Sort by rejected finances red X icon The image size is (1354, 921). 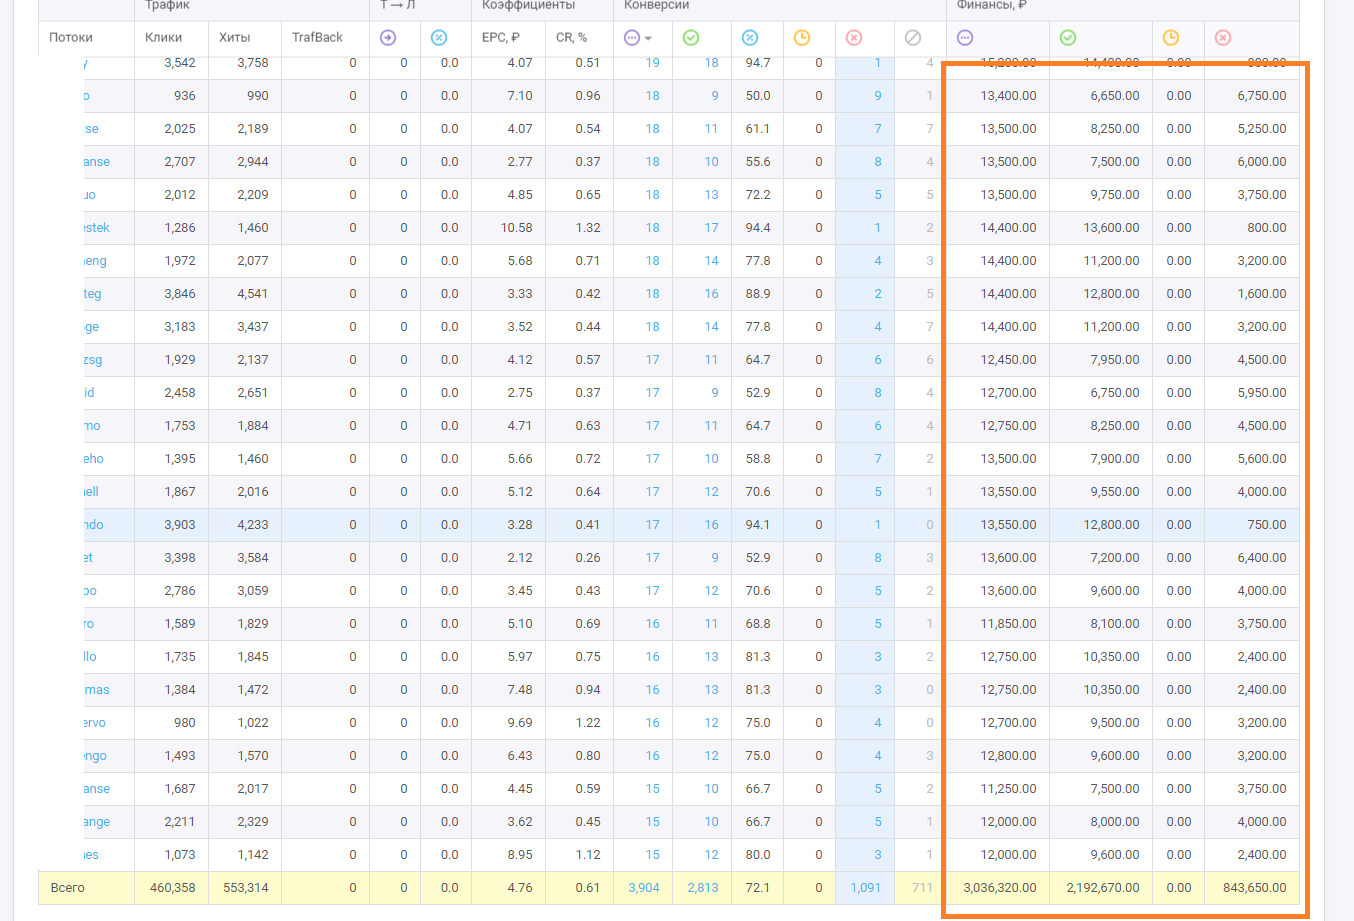tap(1223, 38)
